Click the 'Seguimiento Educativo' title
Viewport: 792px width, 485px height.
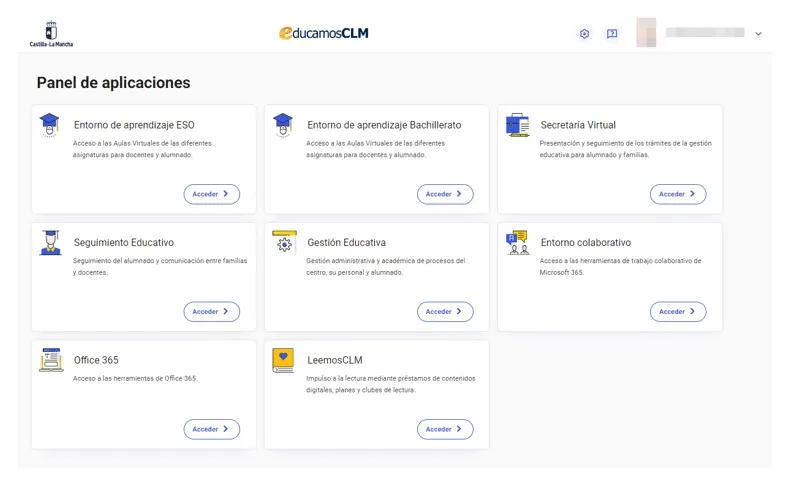click(x=124, y=242)
